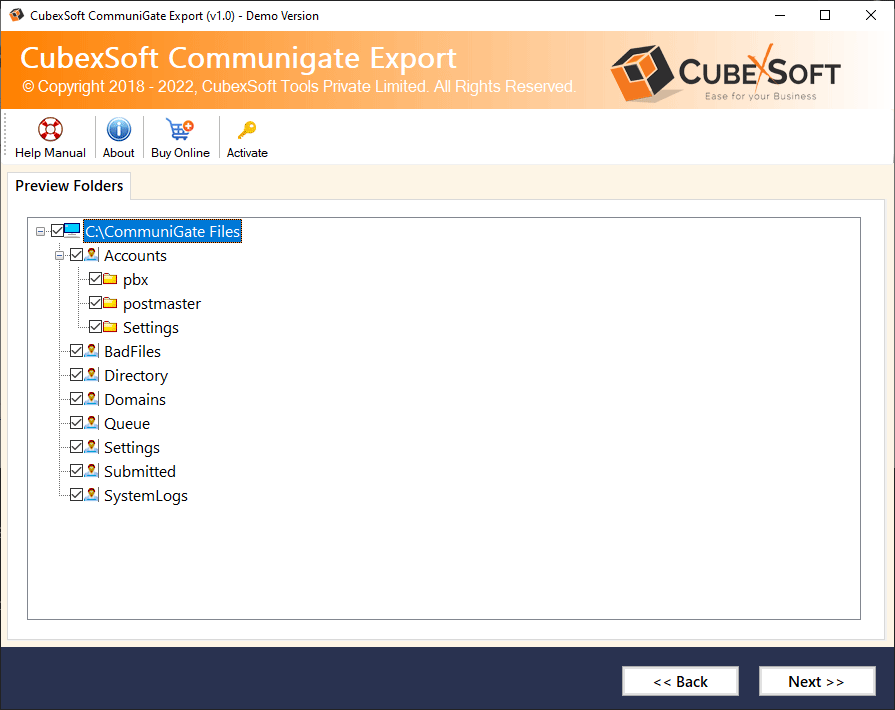The width and height of the screenshot is (895, 710).
Task: Collapse the C:\CommuniGate Files root node
Action: pyautogui.click(x=40, y=231)
